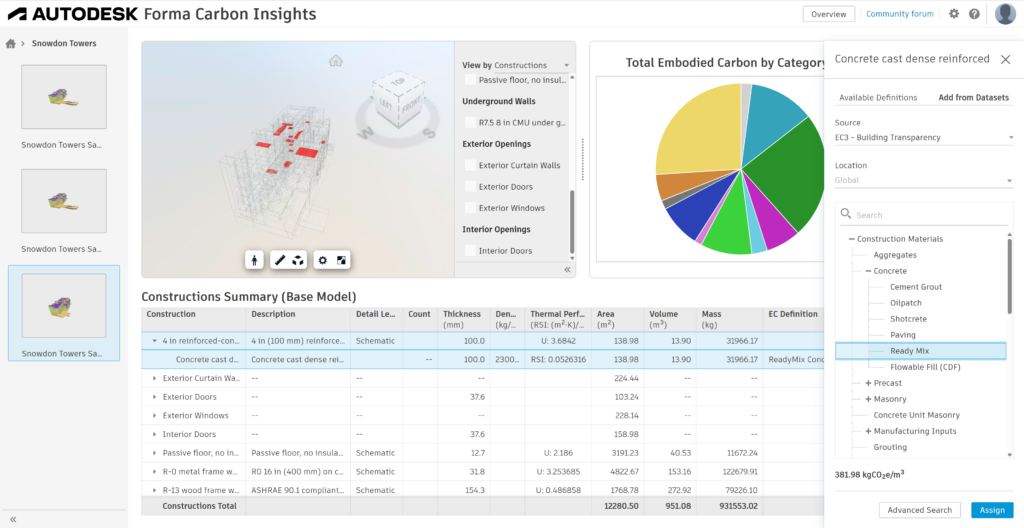1024x528 pixels.
Task: Expand the Masonry tree node
Action: tap(869, 399)
